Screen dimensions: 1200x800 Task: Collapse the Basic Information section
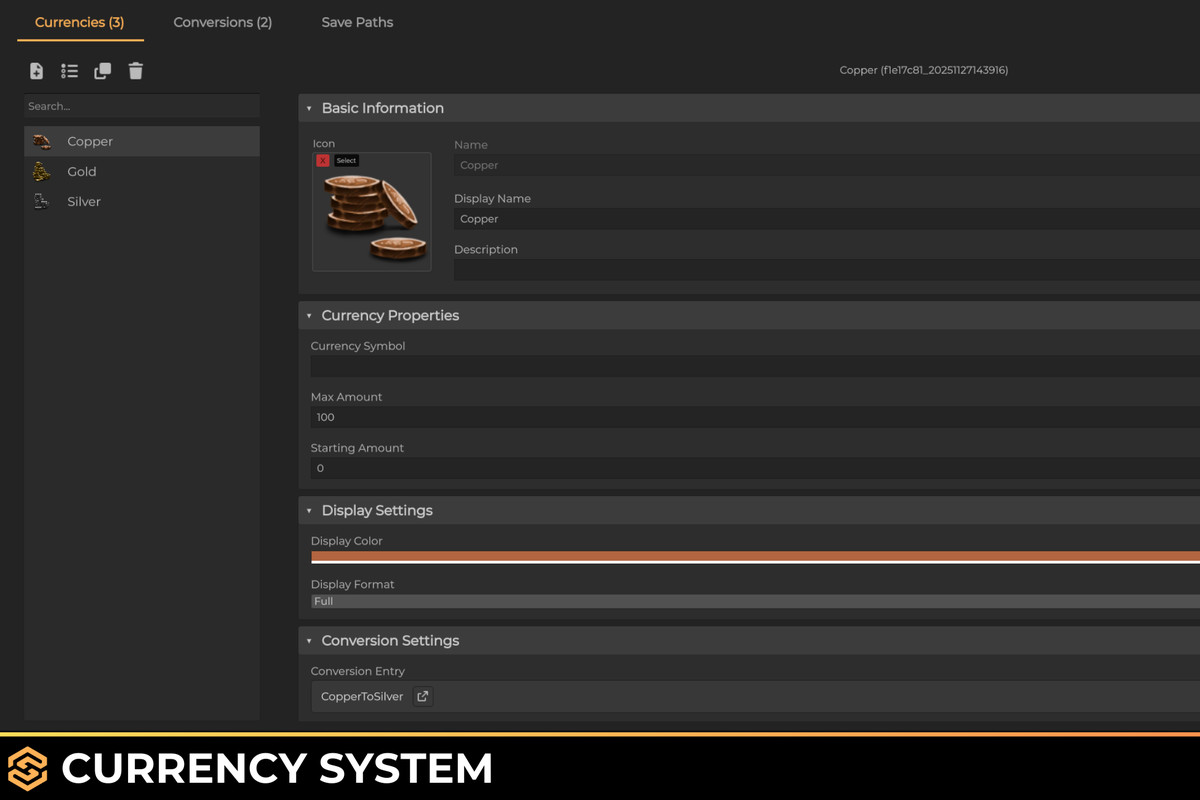click(x=310, y=108)
